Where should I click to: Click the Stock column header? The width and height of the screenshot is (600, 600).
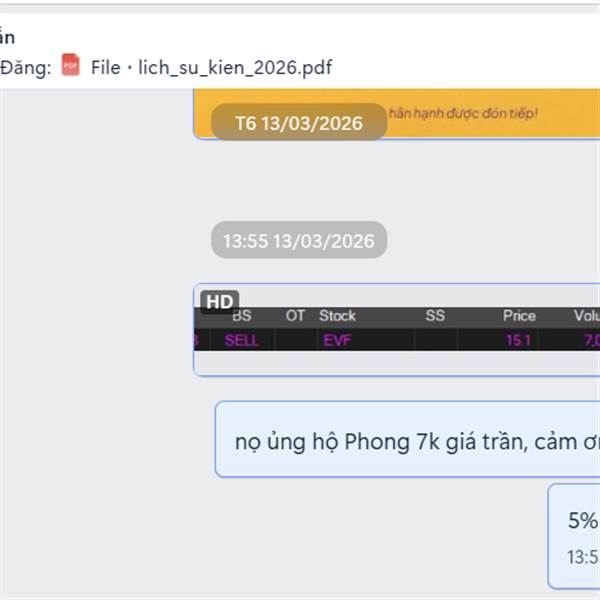tap(338, 316)
